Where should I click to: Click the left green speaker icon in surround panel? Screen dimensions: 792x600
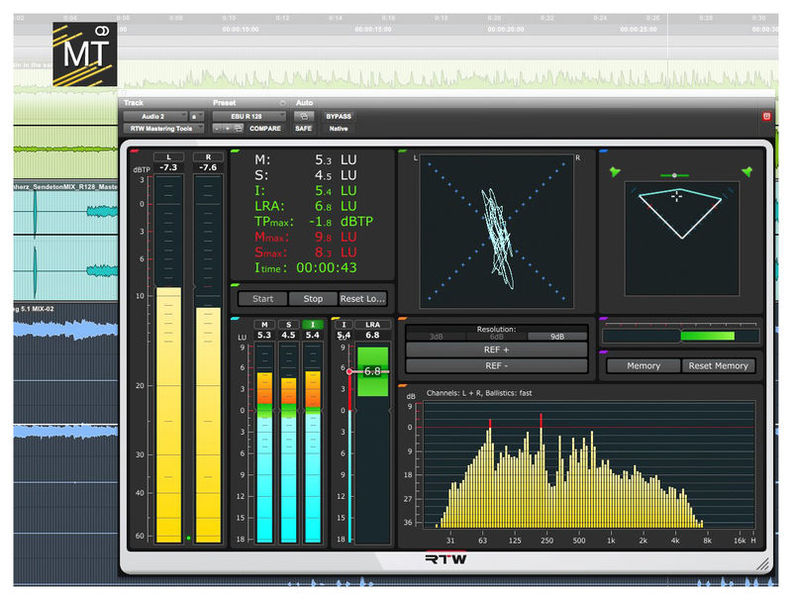[x=615, y=172]
